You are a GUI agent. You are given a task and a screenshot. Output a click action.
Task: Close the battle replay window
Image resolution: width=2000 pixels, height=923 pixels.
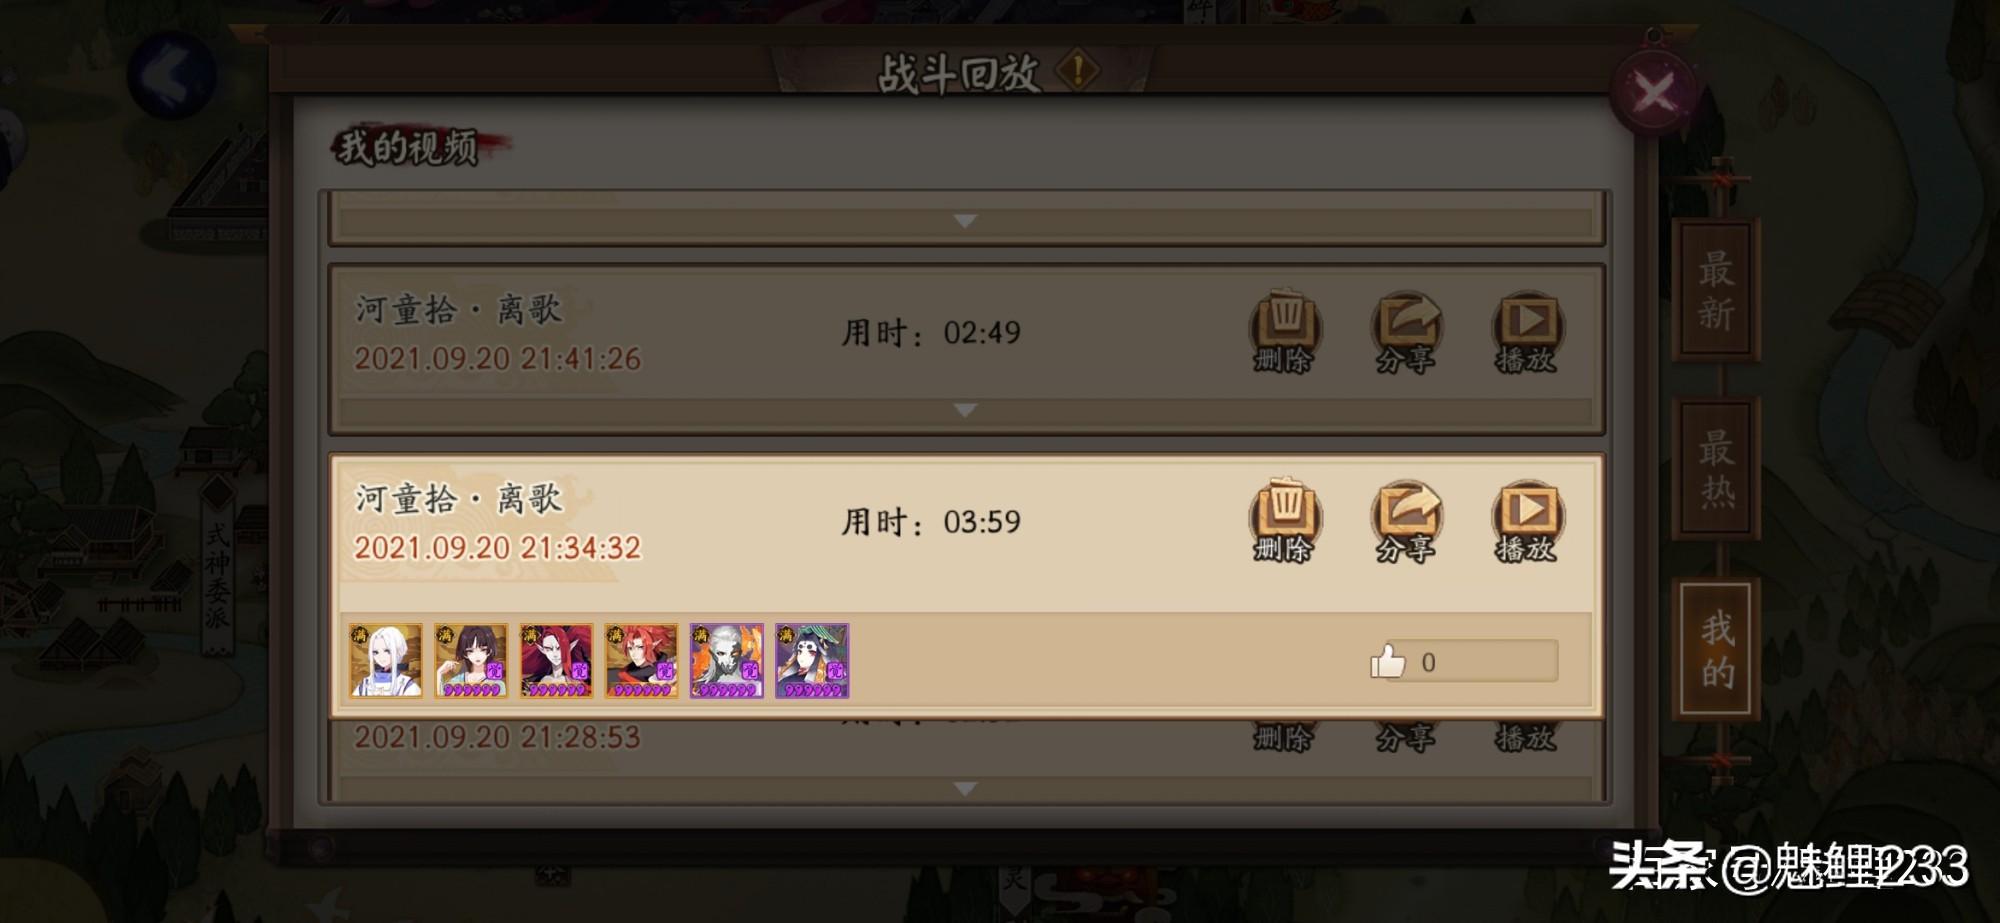point(1653,94)
